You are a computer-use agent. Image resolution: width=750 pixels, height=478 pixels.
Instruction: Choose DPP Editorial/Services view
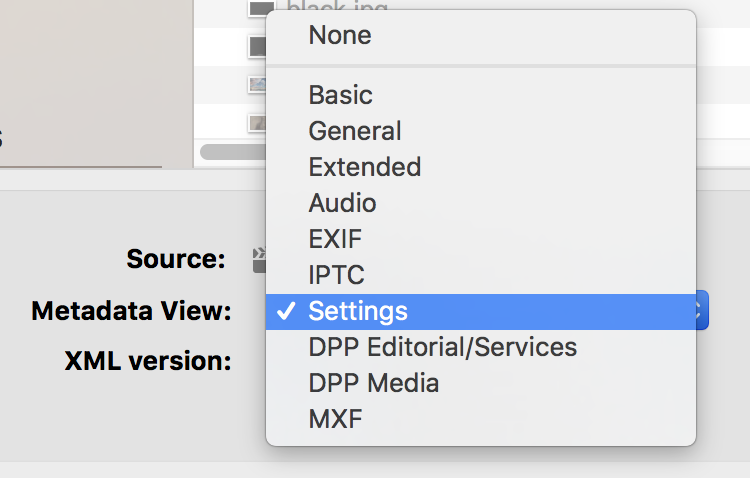pos(442,347)
